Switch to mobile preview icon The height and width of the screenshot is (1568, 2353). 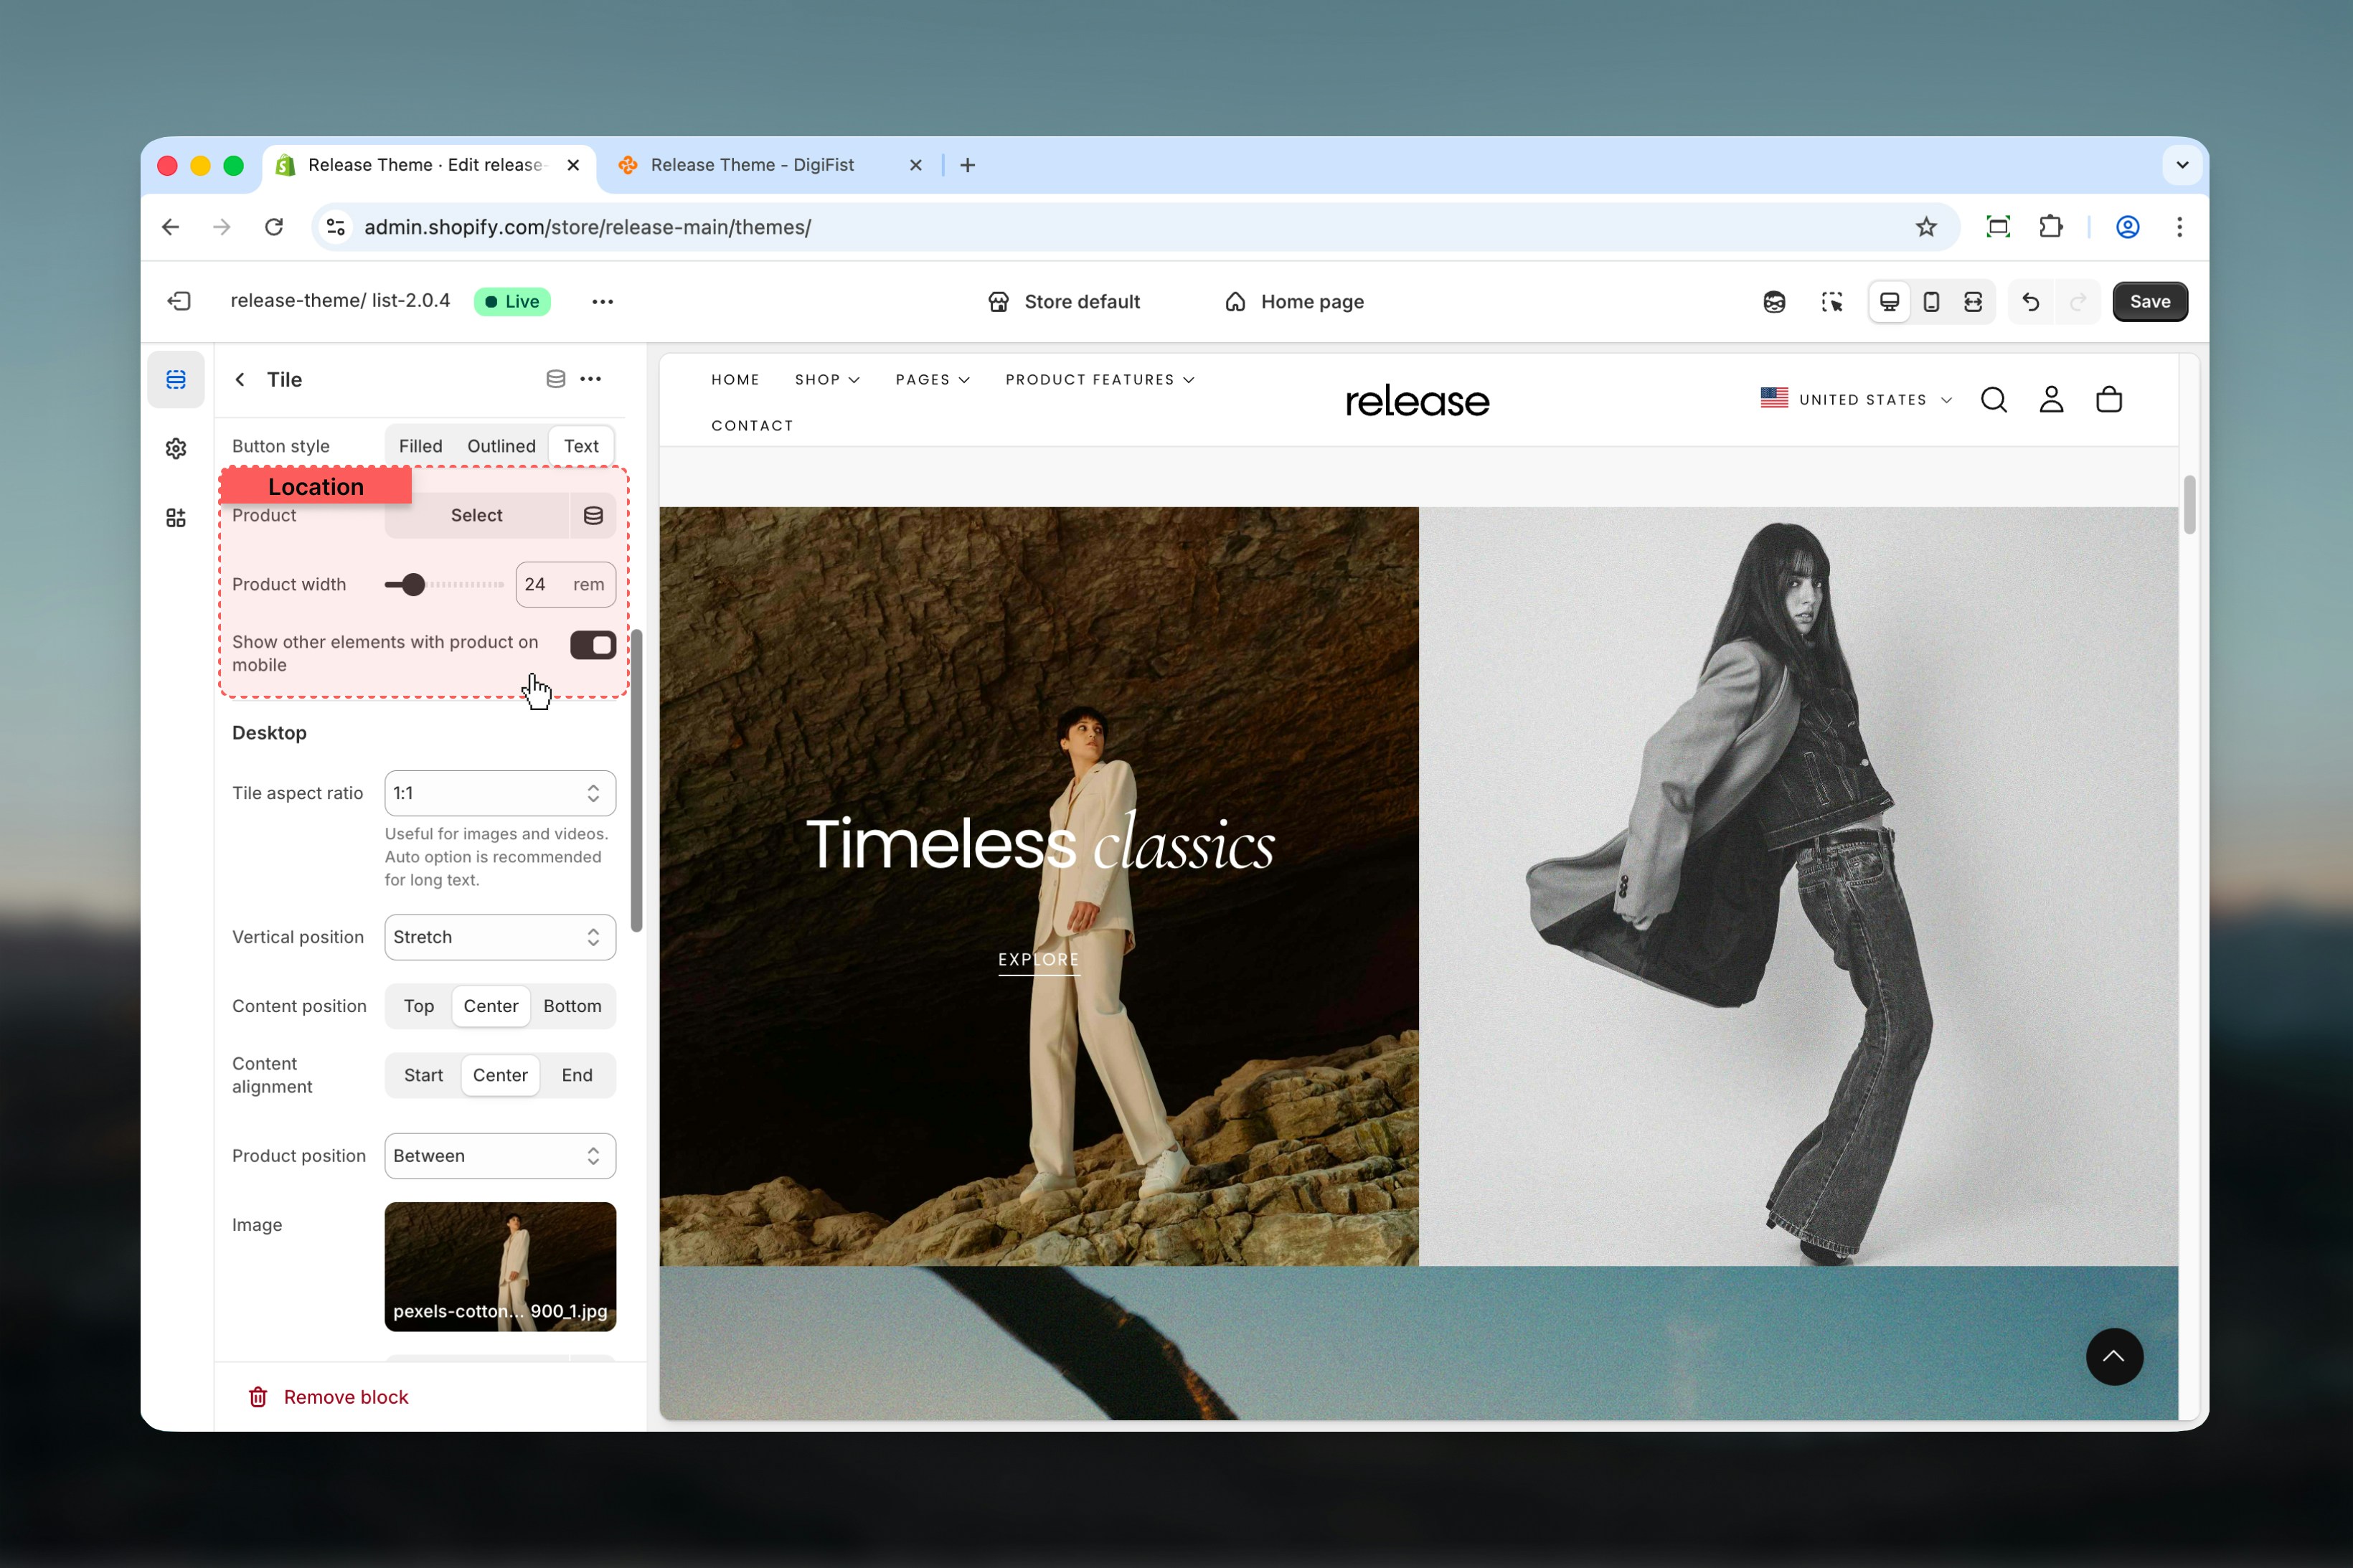[1931, 301]
